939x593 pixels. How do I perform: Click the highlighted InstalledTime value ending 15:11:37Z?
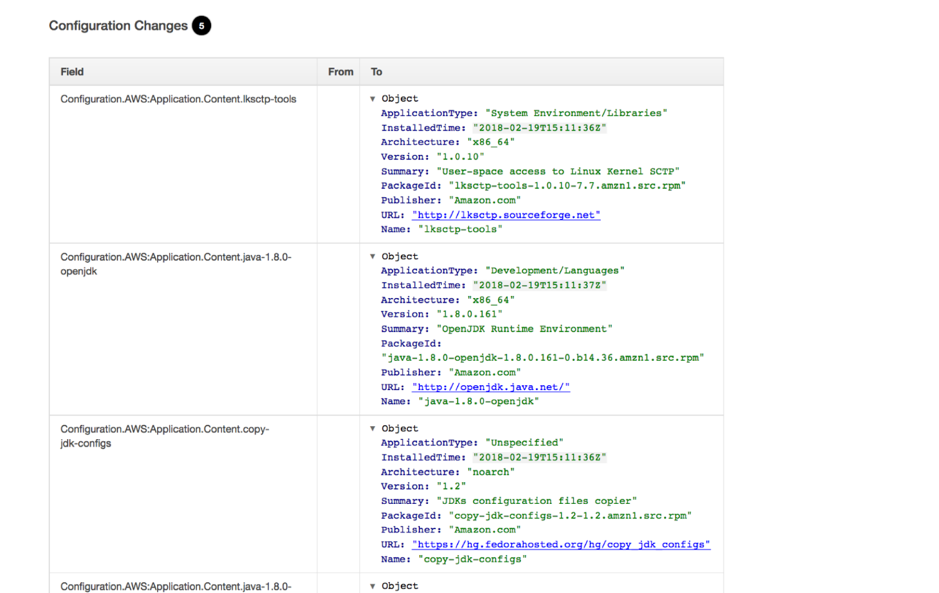(x=539, y=285)
